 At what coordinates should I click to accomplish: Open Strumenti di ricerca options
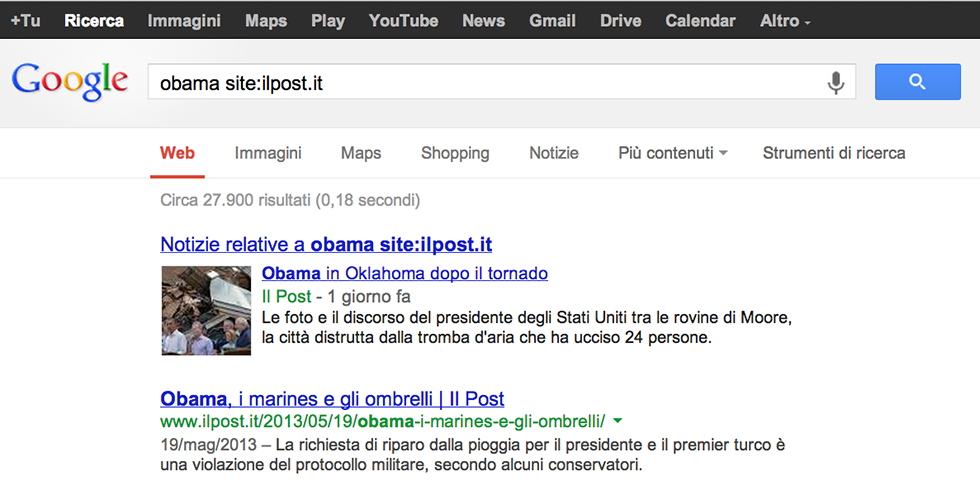(834, 153)
